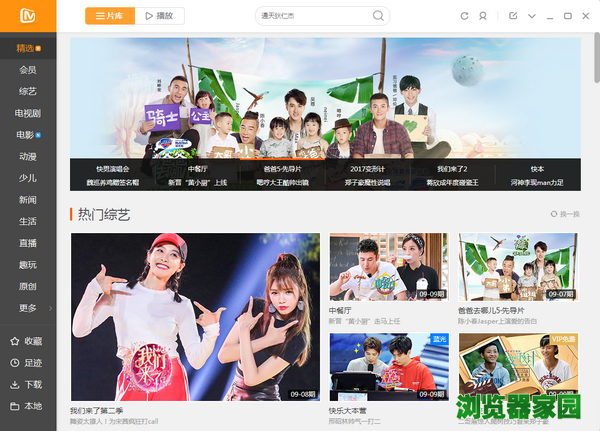Open the 爸爸去哪儿5 先导片 thumbnail
This screenshot has height=431, width=600.
point(517,267)
